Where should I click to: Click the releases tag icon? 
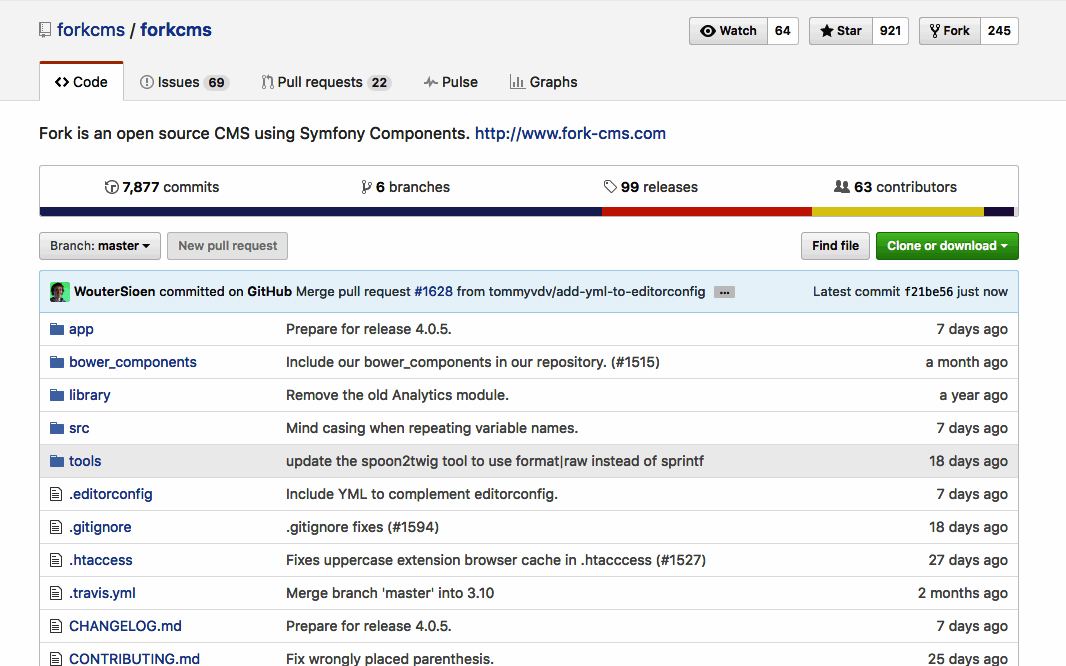(x=610, y=187)
